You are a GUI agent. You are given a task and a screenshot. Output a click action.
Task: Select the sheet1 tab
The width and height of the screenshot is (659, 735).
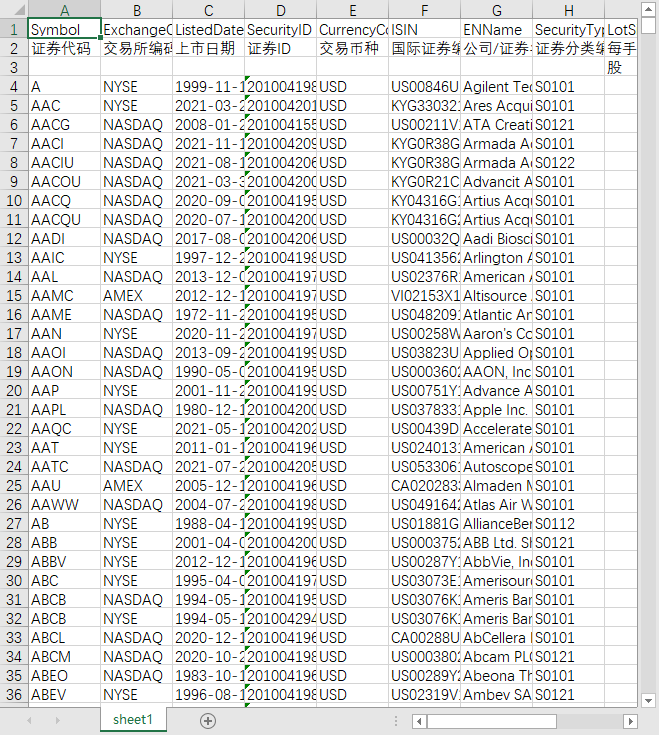133,720
